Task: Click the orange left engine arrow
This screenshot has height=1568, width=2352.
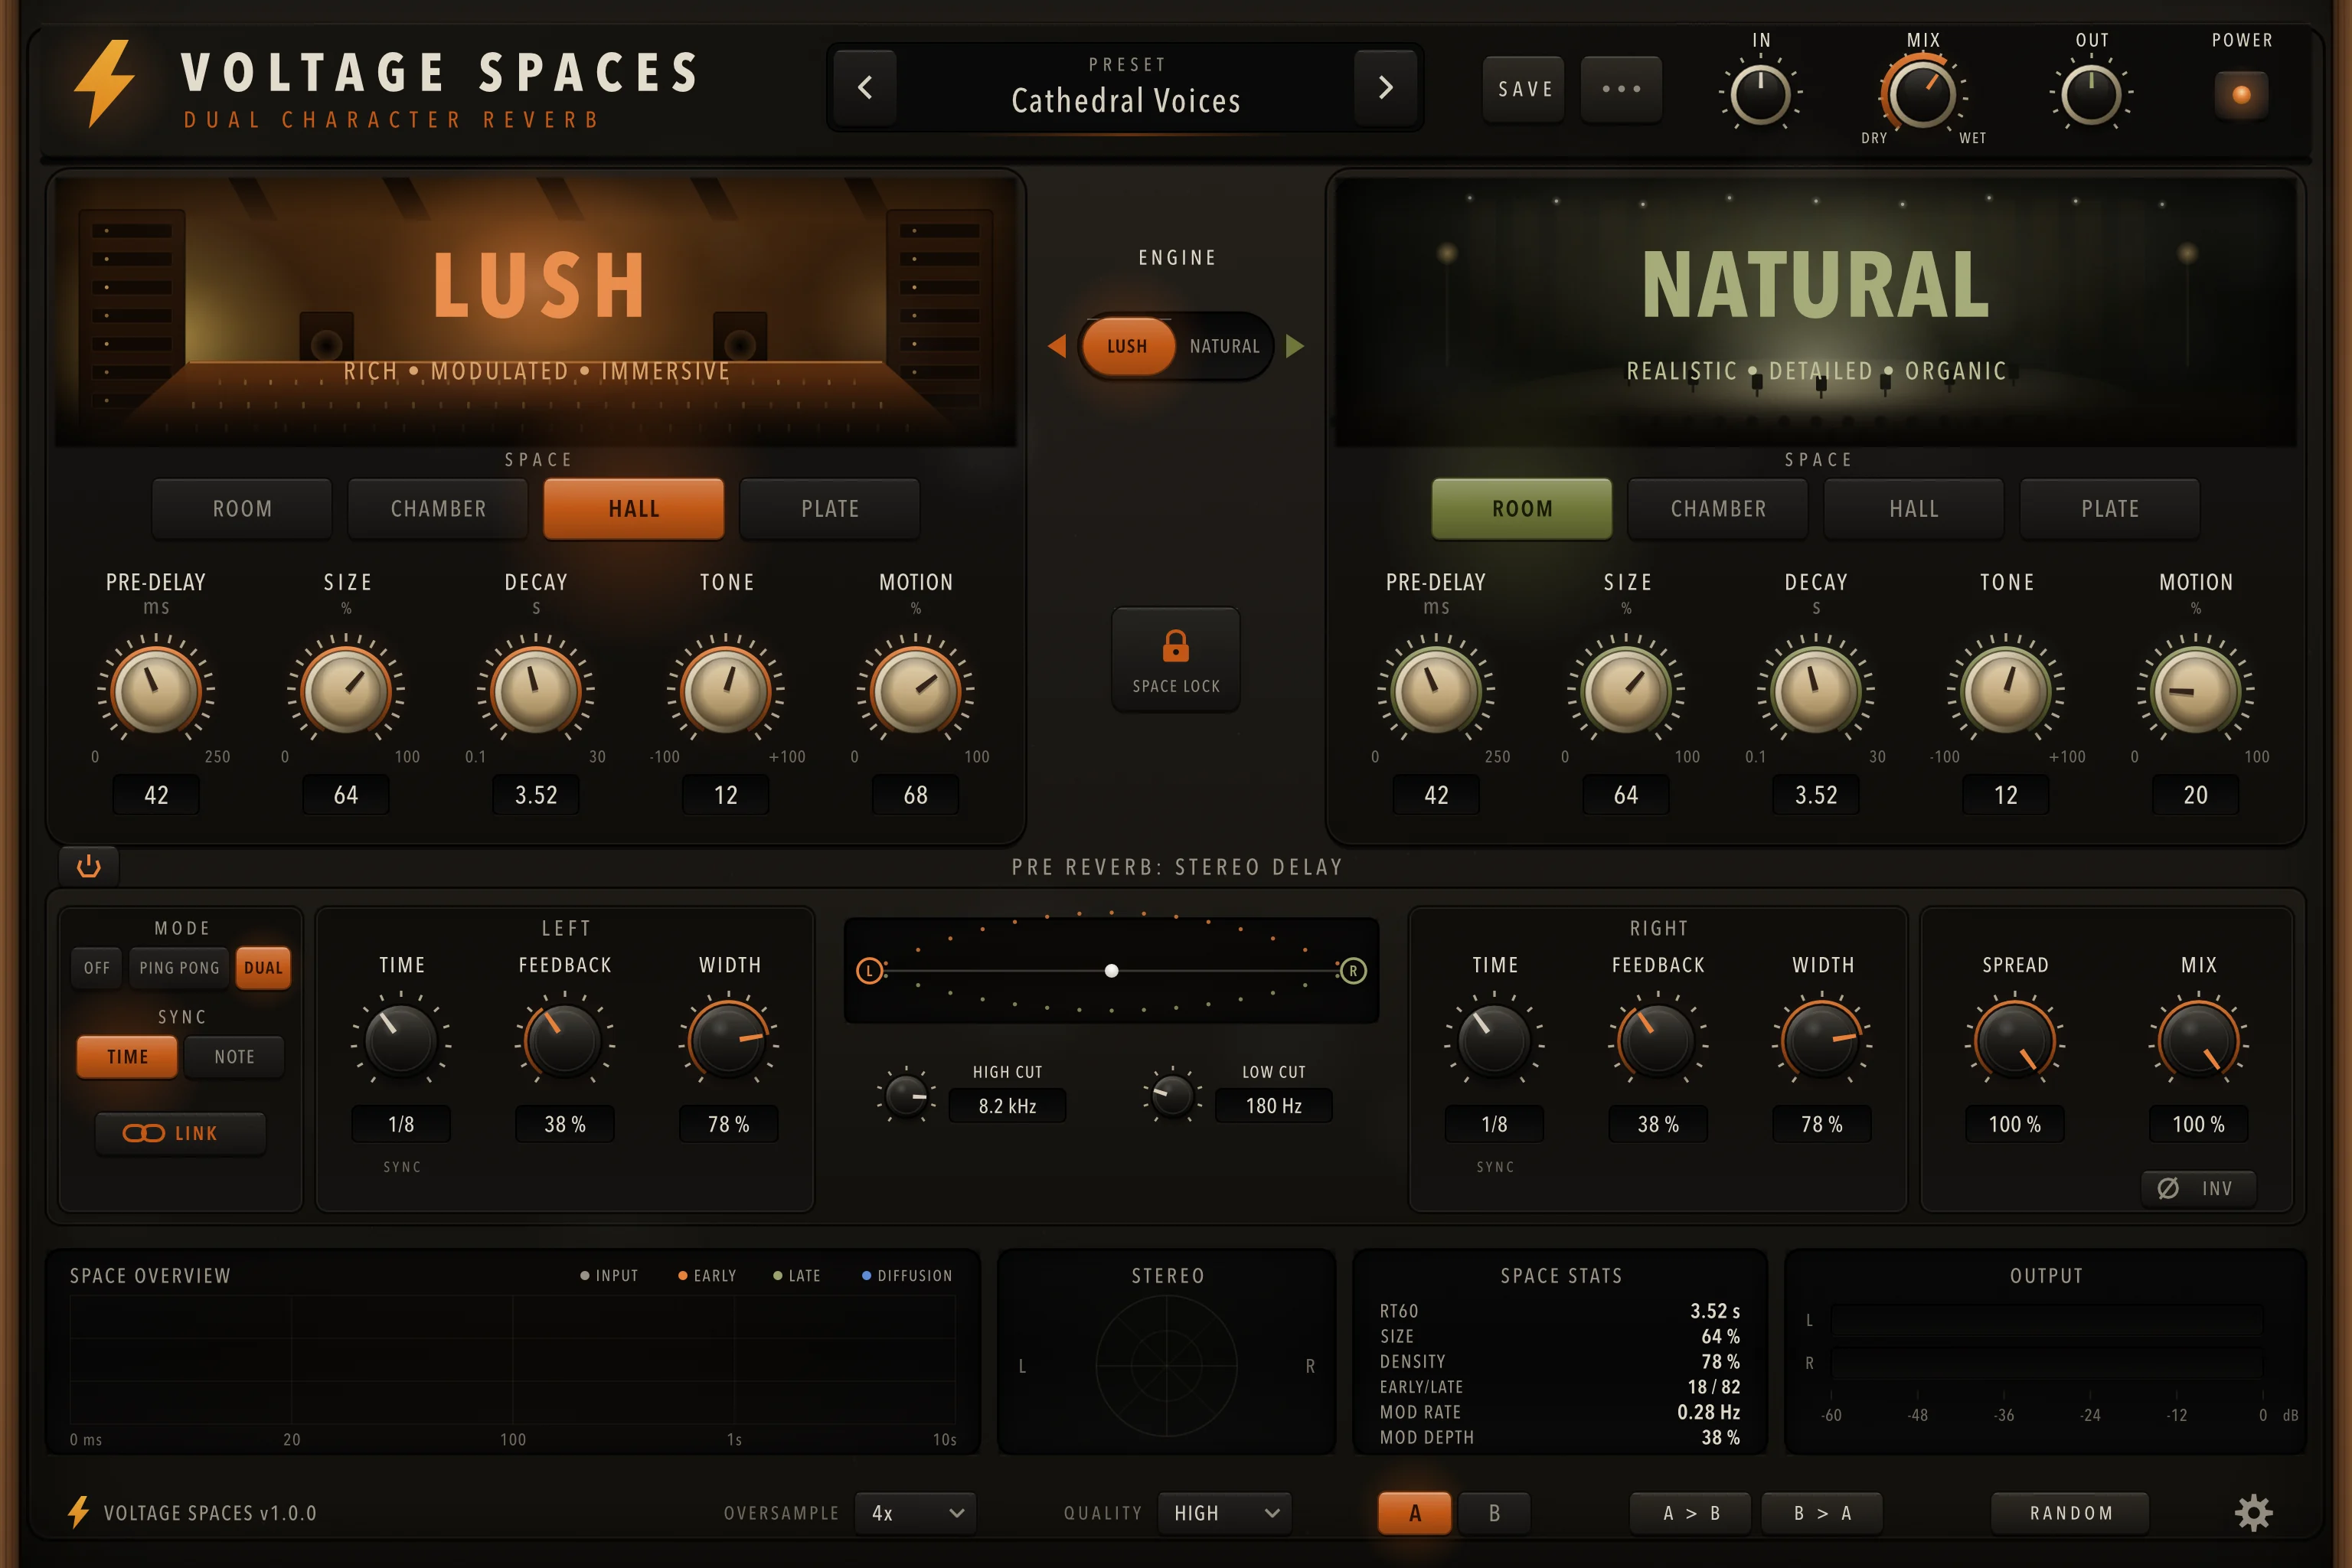Action: pyautogui.click(x=1057, y=346)
